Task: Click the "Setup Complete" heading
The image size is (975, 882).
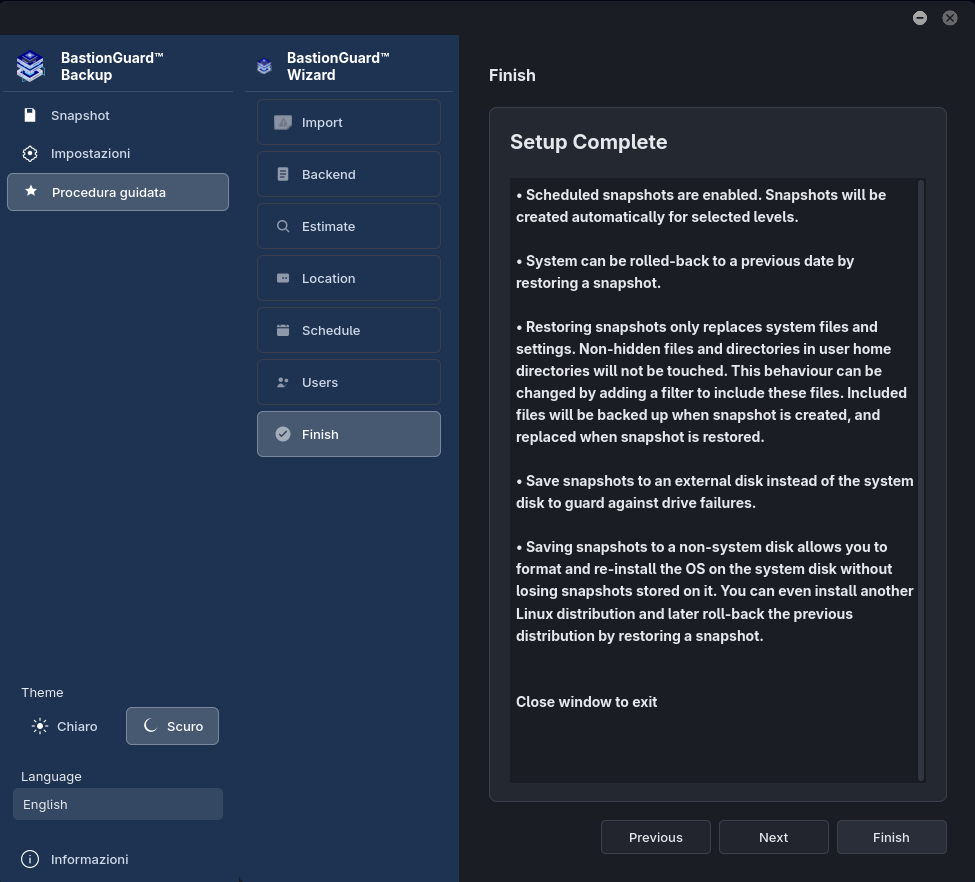Action: pyautogui.click(x=588, y=142)
